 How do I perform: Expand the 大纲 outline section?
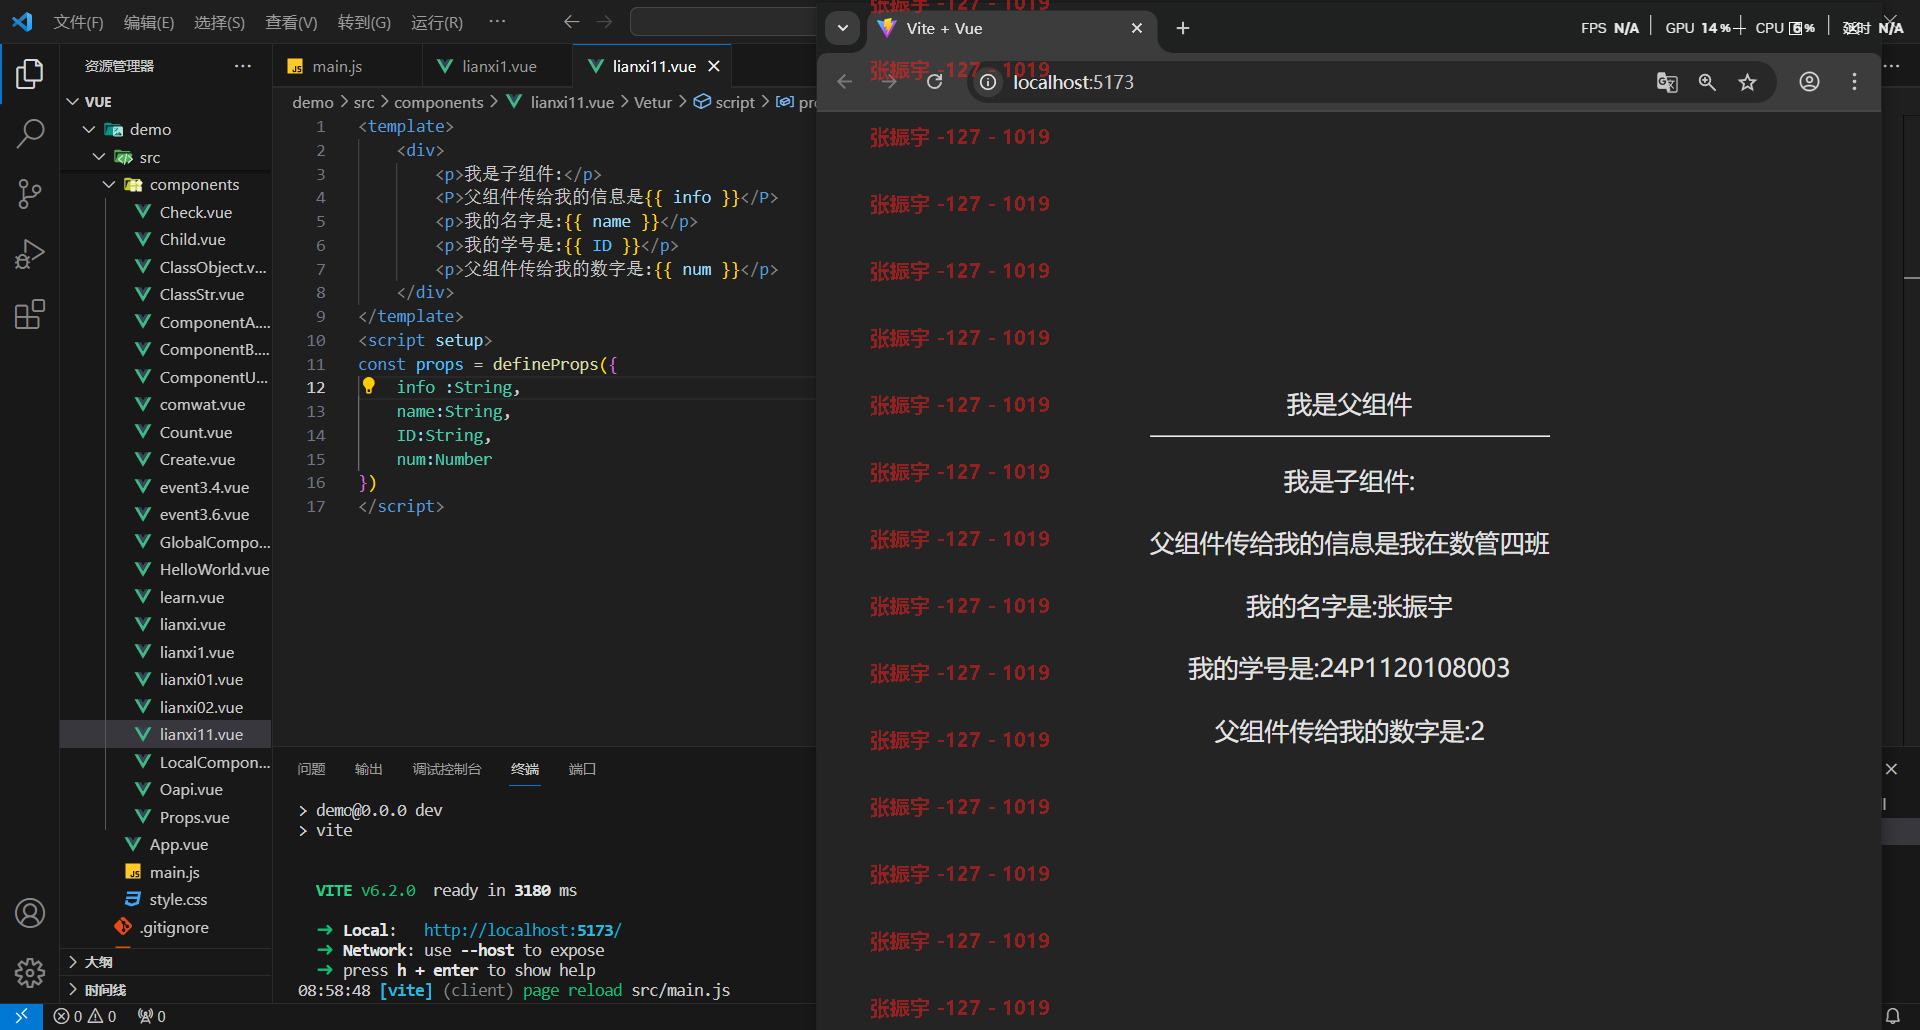point(166,962)
